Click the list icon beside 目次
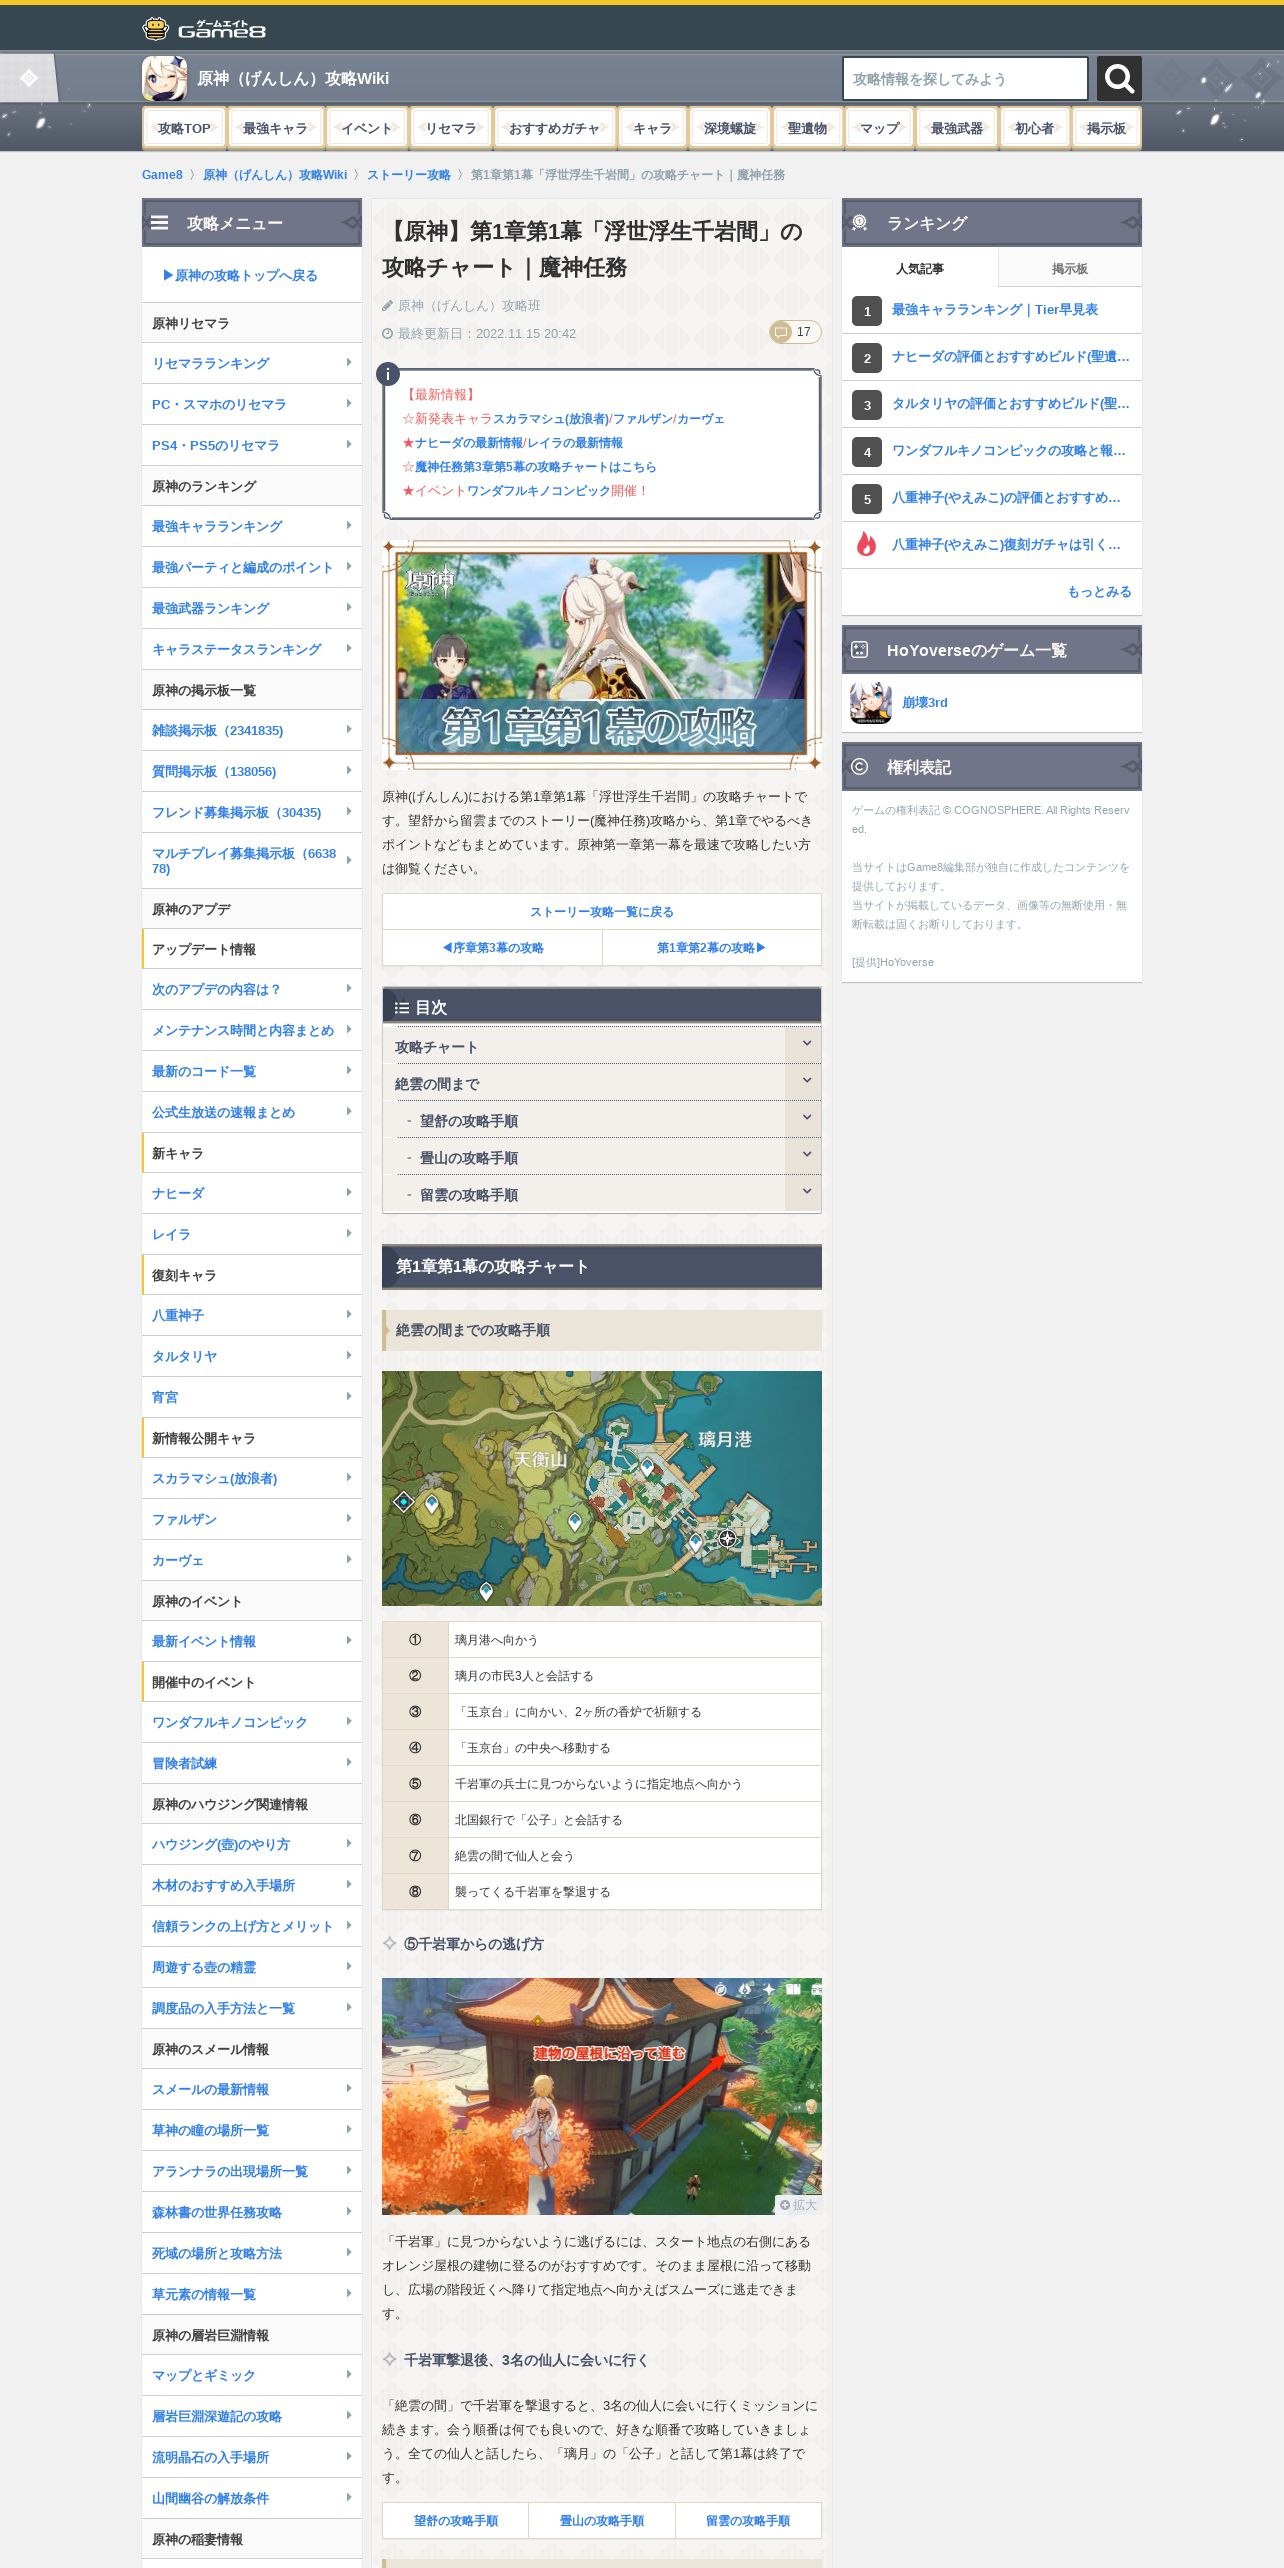 pos(402,1008)
